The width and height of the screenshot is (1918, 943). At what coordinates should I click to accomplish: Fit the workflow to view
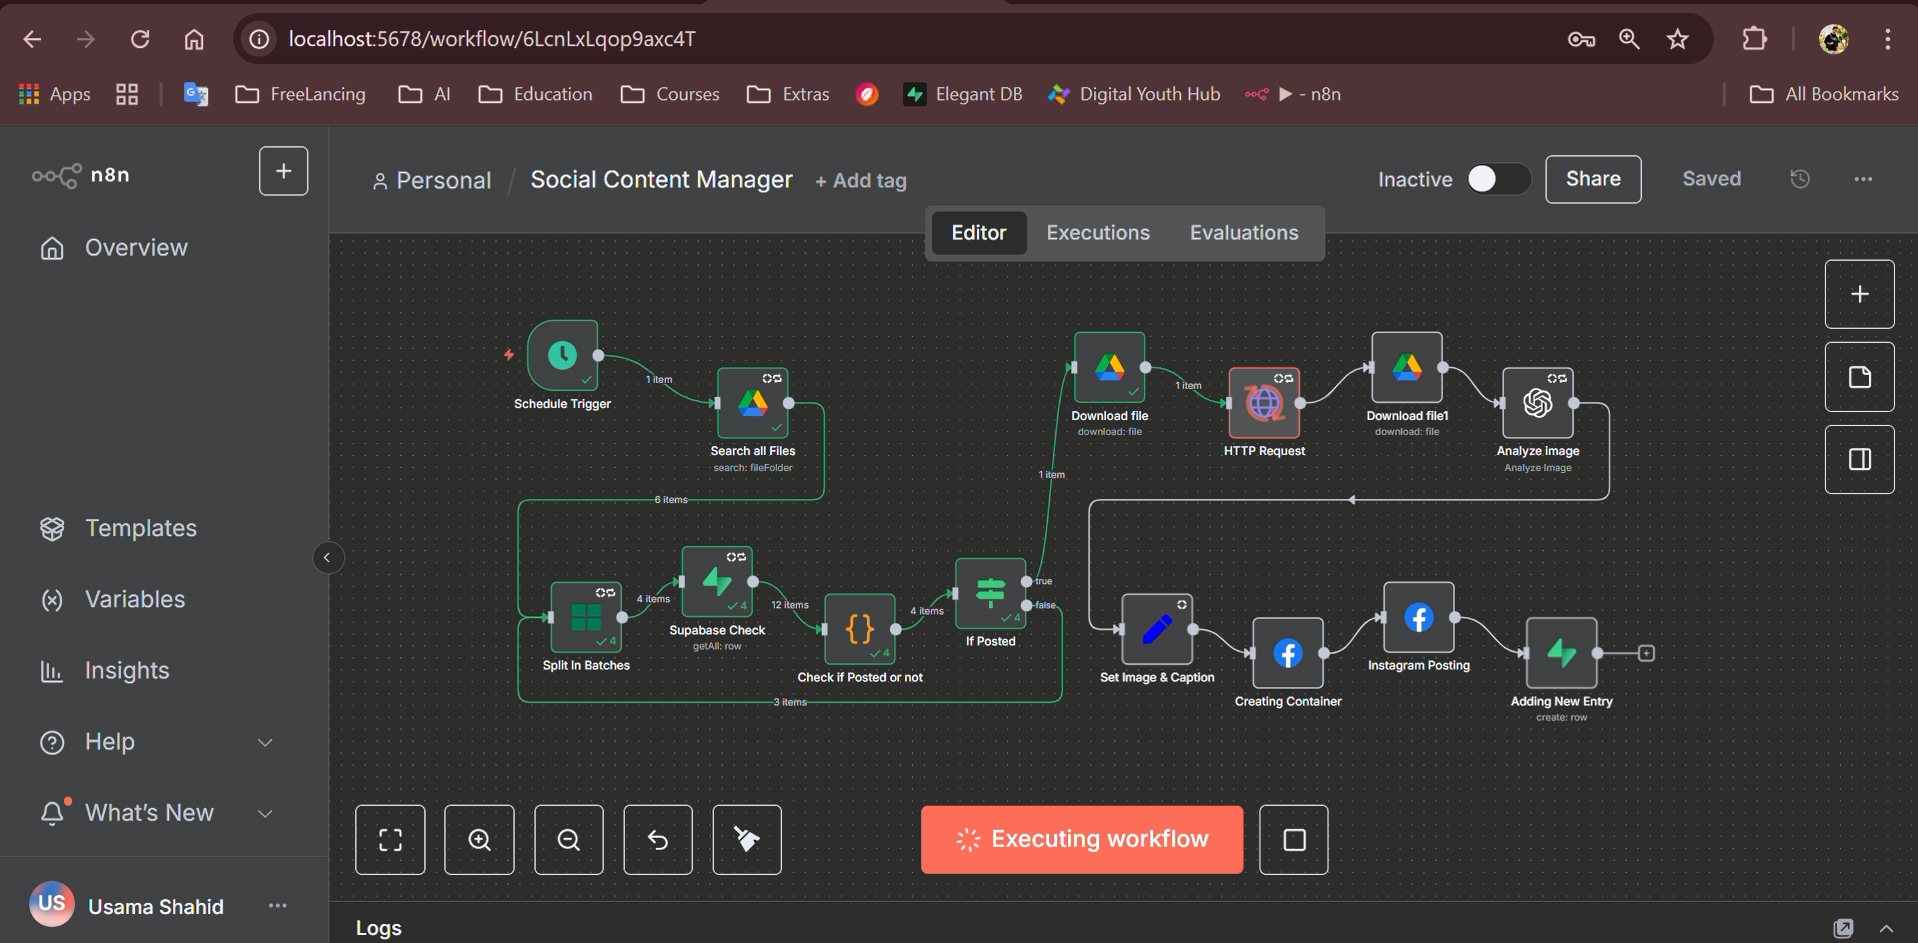390,840
